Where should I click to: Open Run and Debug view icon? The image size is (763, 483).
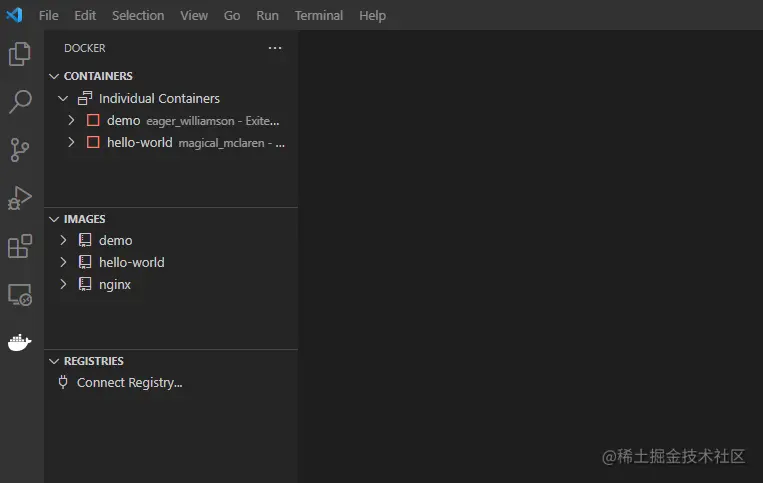[19, 198]
